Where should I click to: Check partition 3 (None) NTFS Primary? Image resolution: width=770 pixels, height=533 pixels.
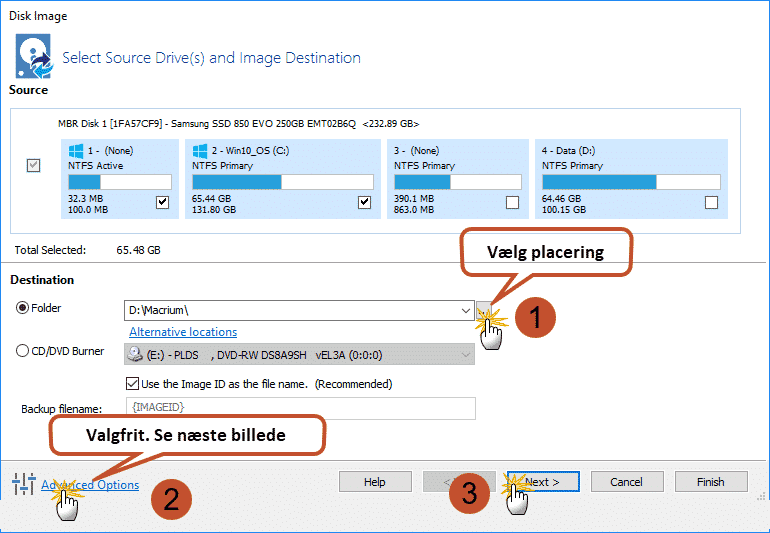coord(512,203)
